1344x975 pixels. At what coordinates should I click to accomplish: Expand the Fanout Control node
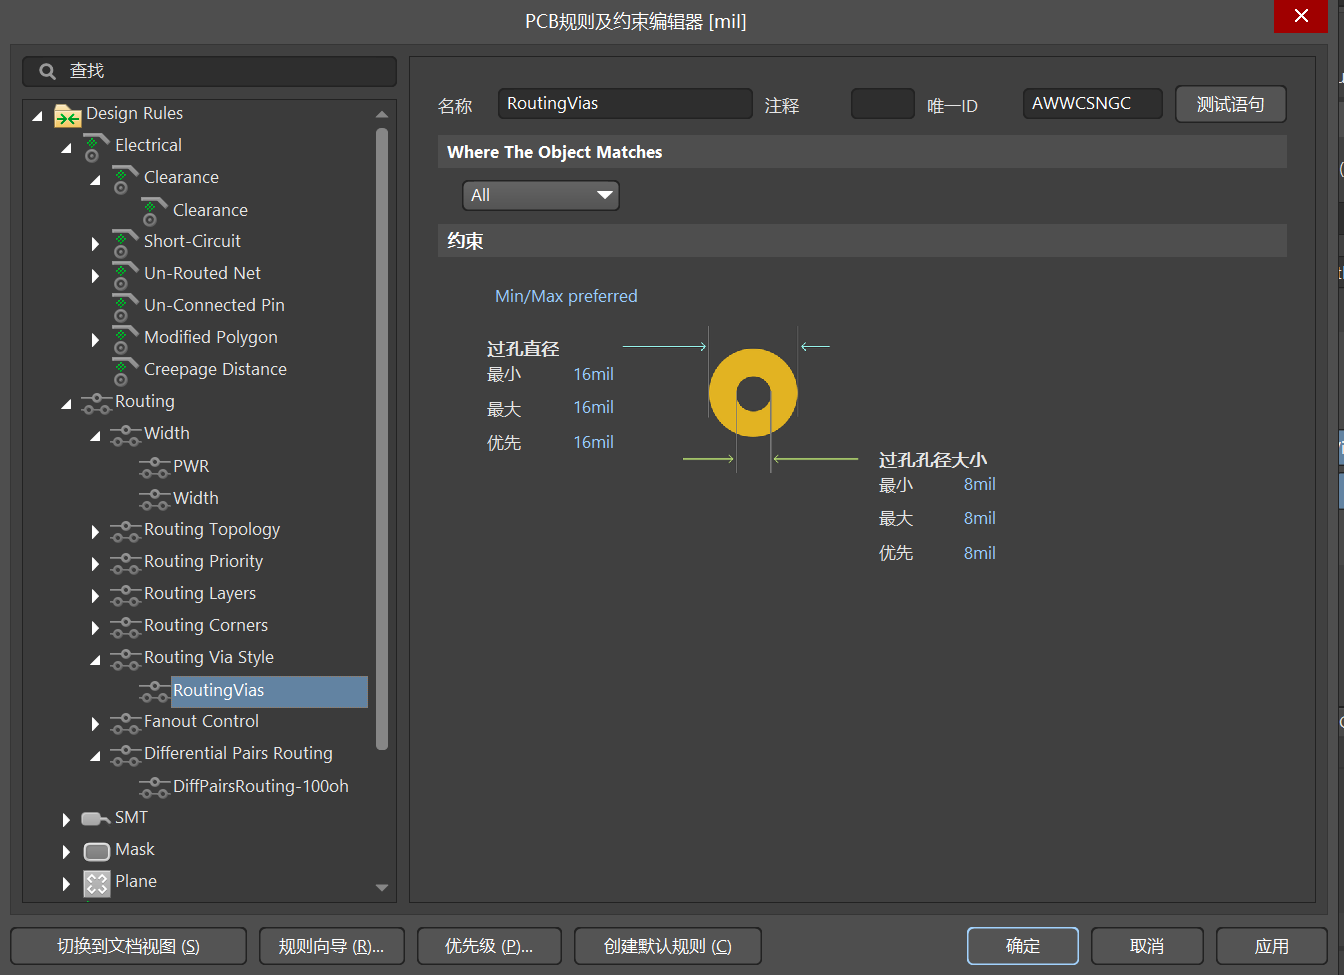click(95, 723)
